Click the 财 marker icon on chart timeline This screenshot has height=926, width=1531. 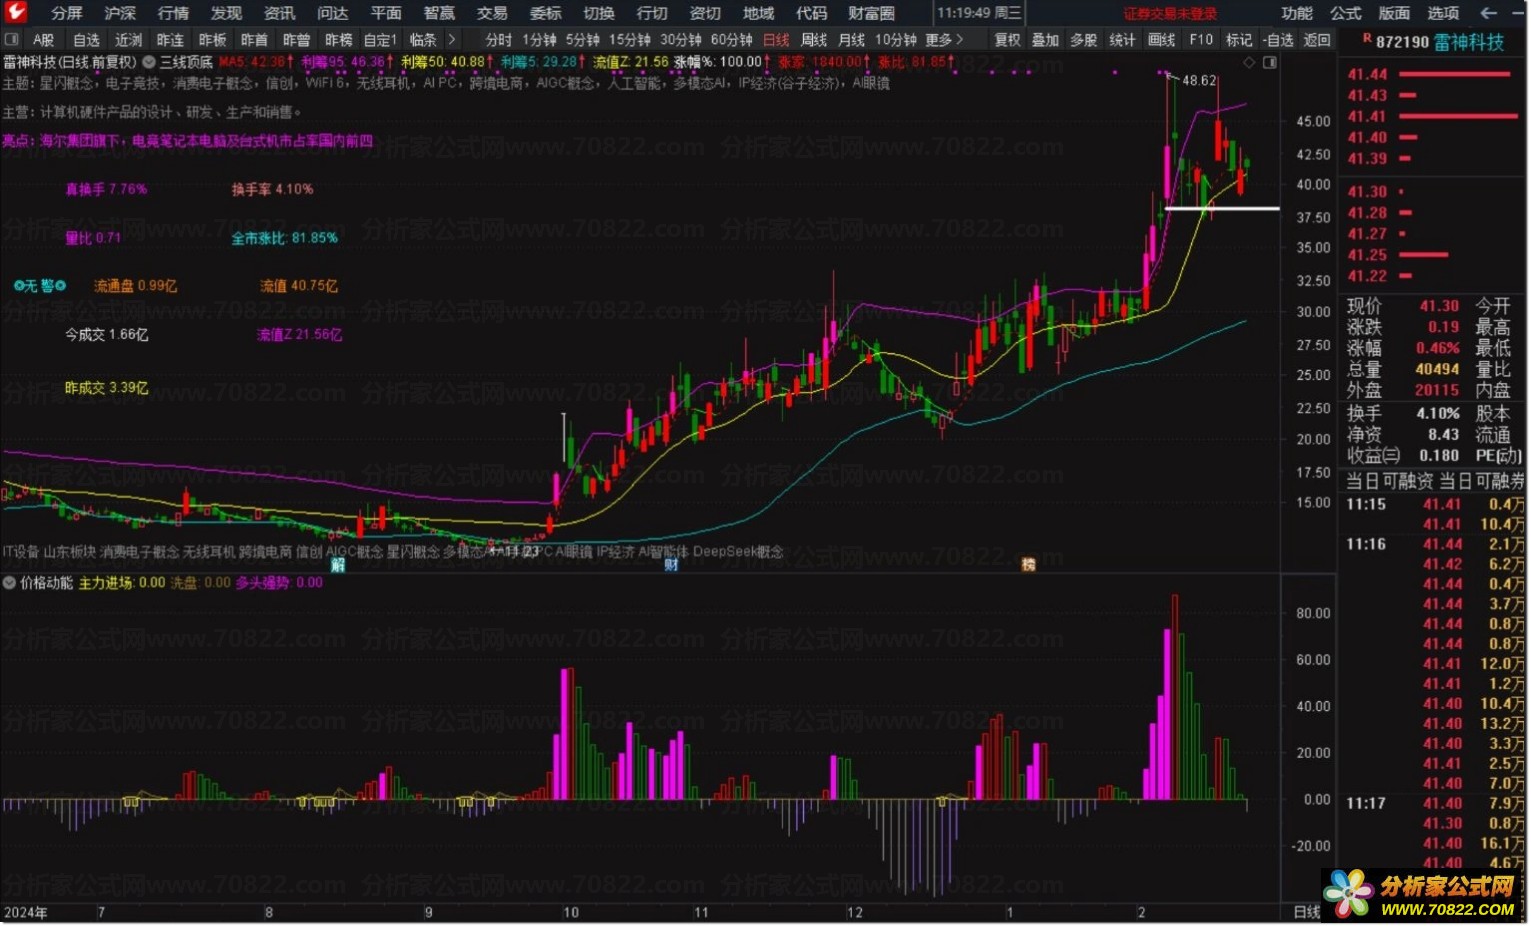(x=671, y=565)
